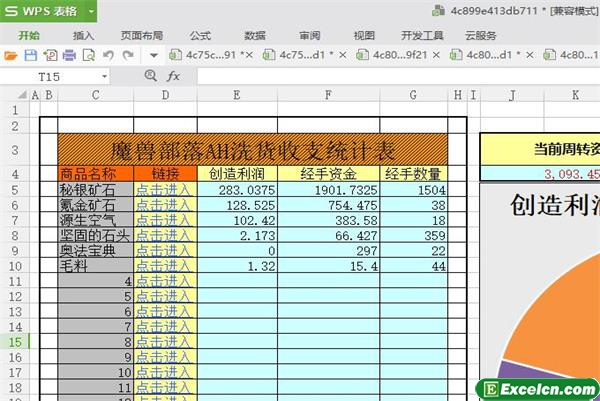Click the Print icon in quick toolbar
Viewport: 600px width, 401px height.
coord(69,55)
